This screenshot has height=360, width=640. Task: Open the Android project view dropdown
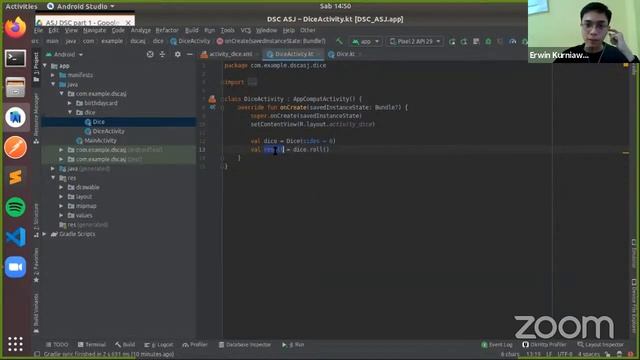(64, 54)
